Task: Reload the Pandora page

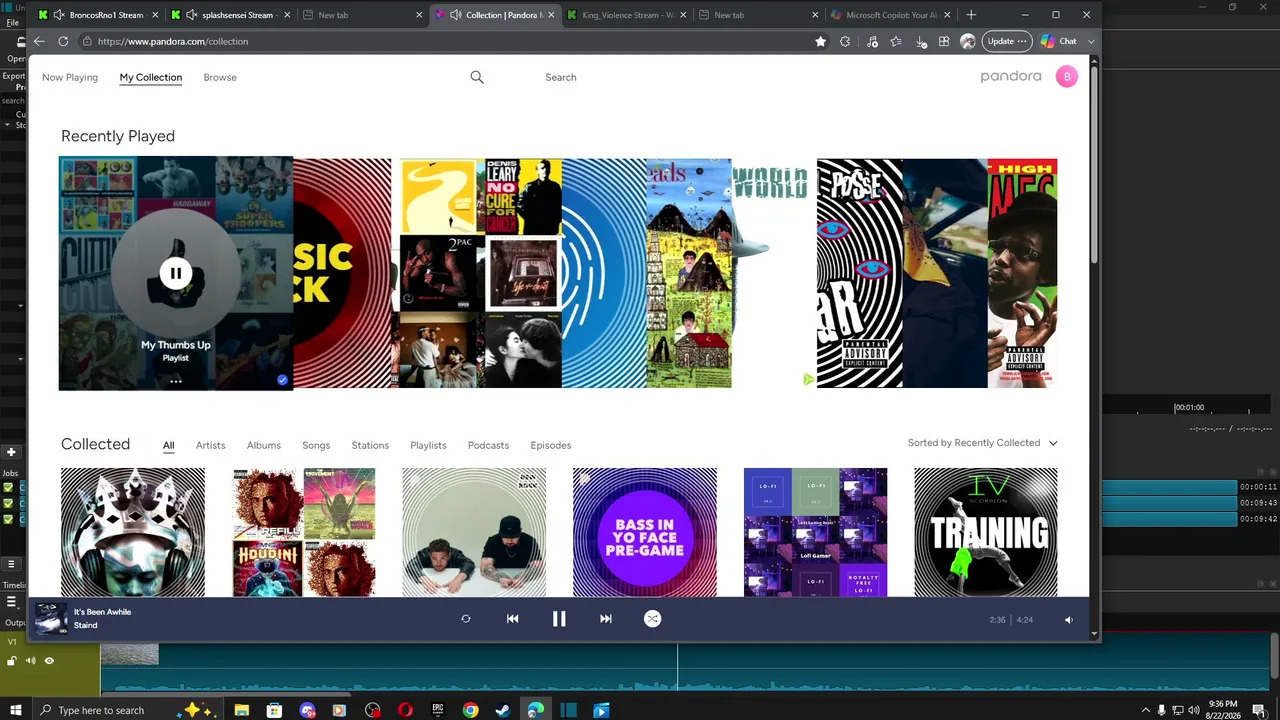Action: (x=63, y=41)
